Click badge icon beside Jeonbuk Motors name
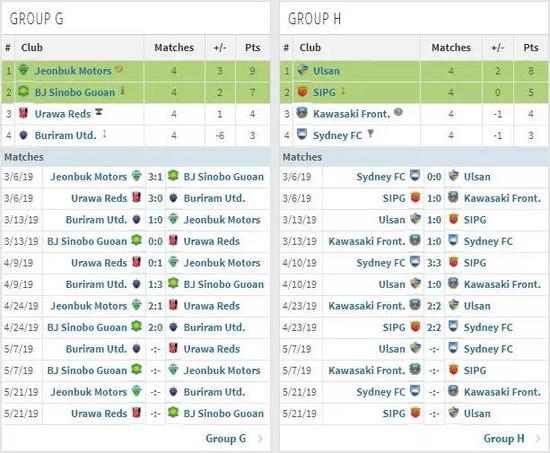The image size is (550, 453). coord(119,69)
